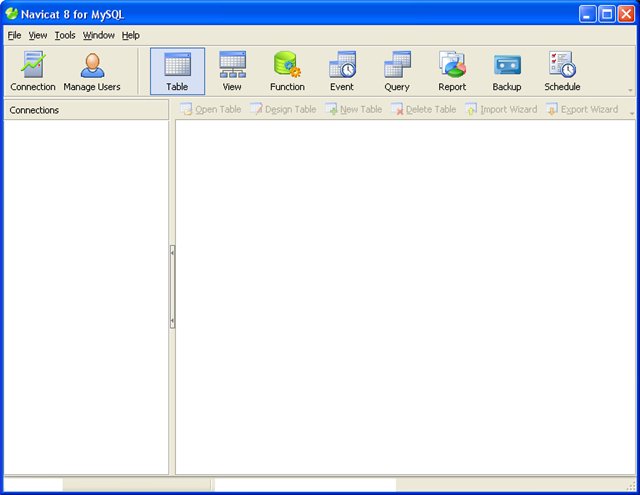Open the Window menu

pos(99,36)
